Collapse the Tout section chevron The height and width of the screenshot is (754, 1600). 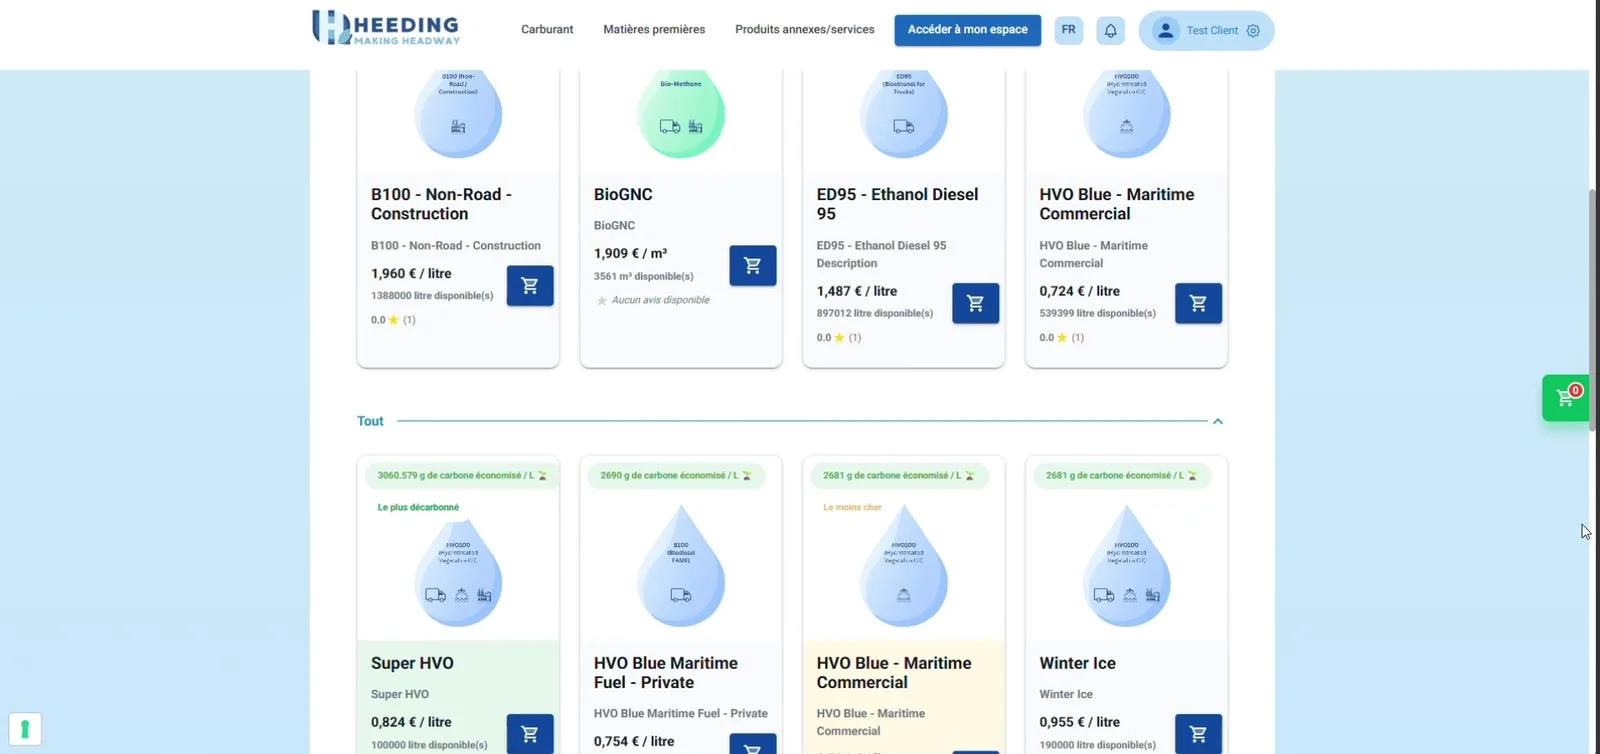point(1218,421)
